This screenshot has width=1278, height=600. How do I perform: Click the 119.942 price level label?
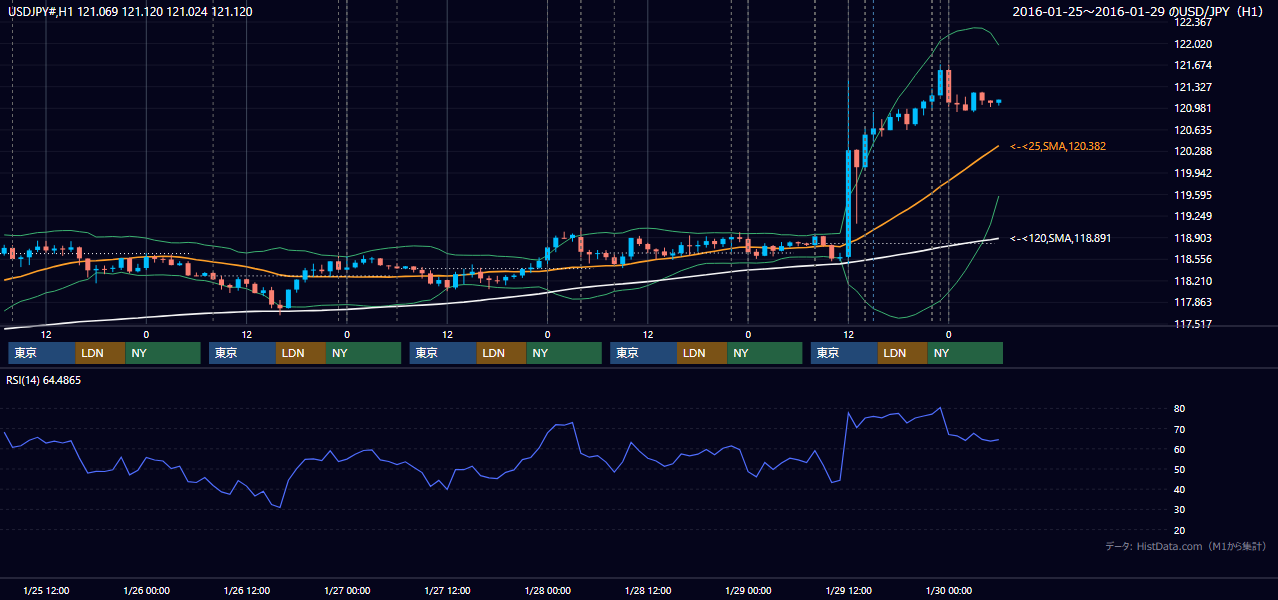tap(1194, 173)
